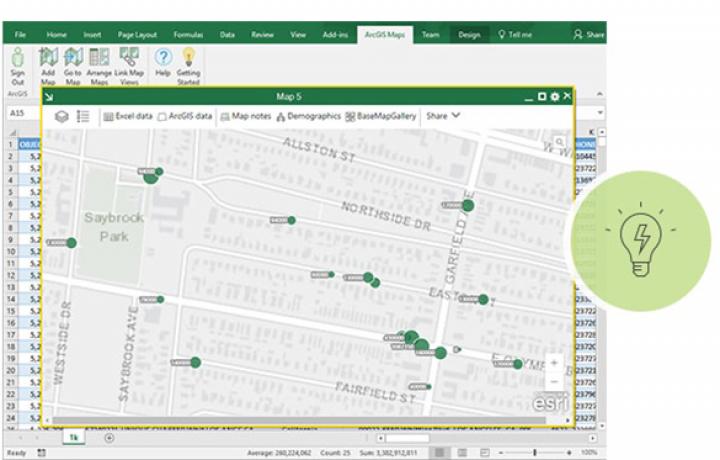
Task: Collapse the ribbon with the chevron
Action: (x=600, y=94)
